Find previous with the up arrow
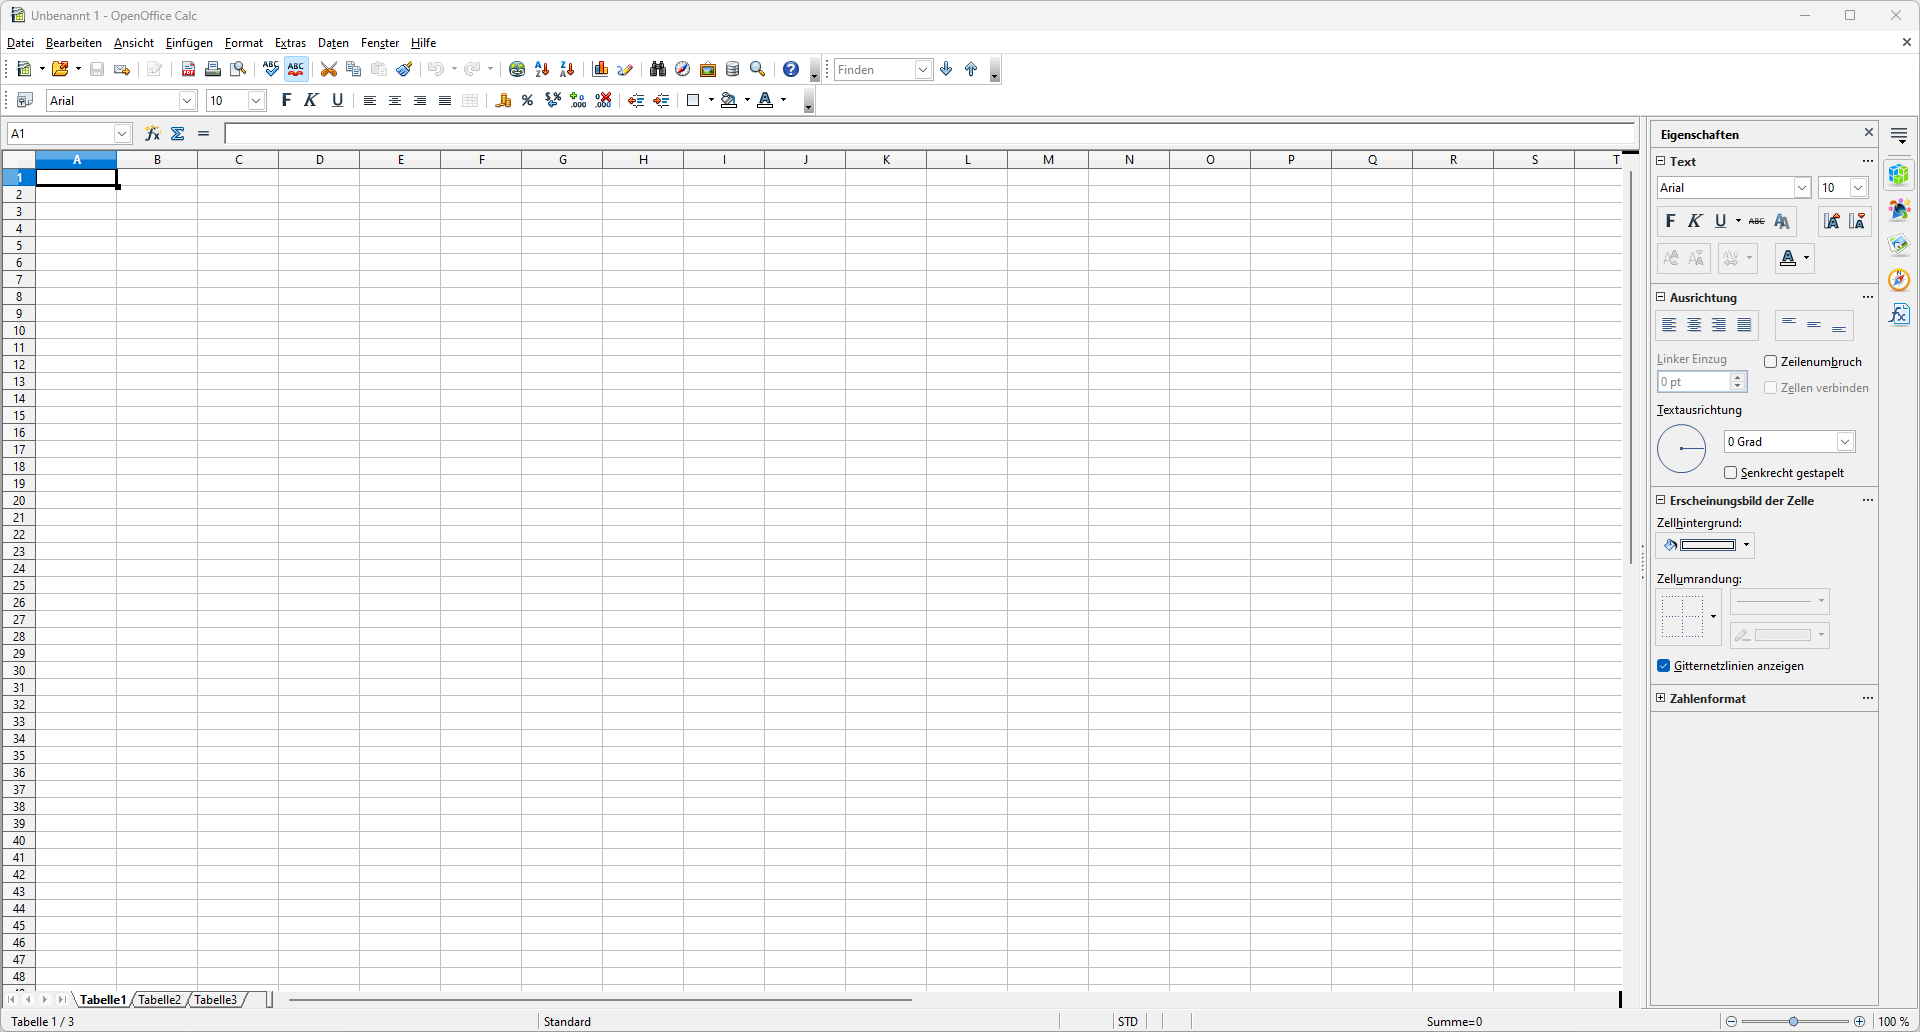Screen dimensions: 1920x1032 click(x=971, y=69)
